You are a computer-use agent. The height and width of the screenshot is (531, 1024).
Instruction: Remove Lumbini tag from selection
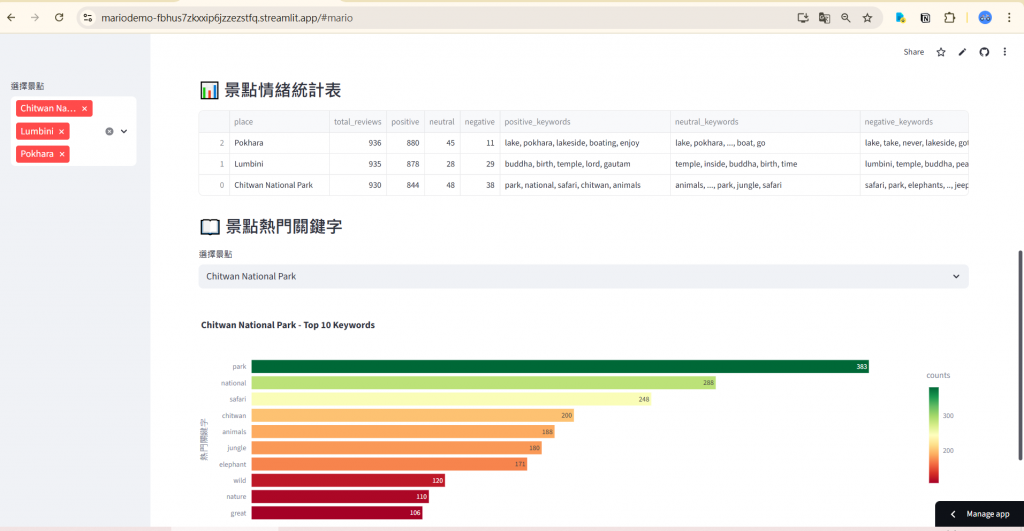(x=61, y=131)
